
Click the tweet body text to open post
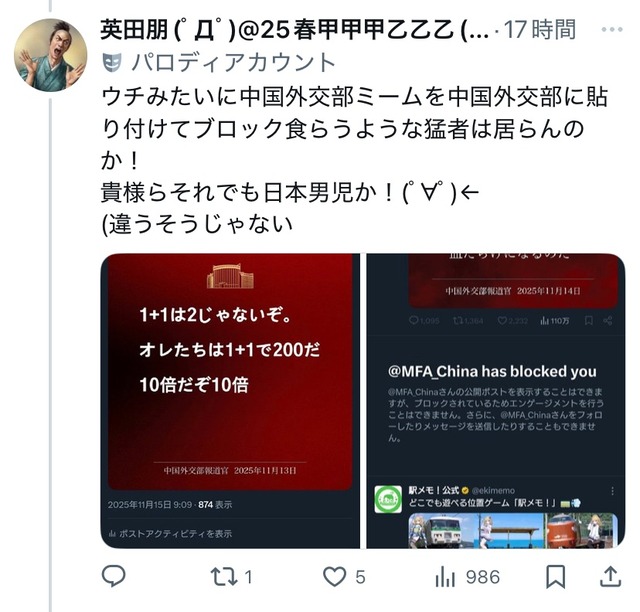point(354,160)
